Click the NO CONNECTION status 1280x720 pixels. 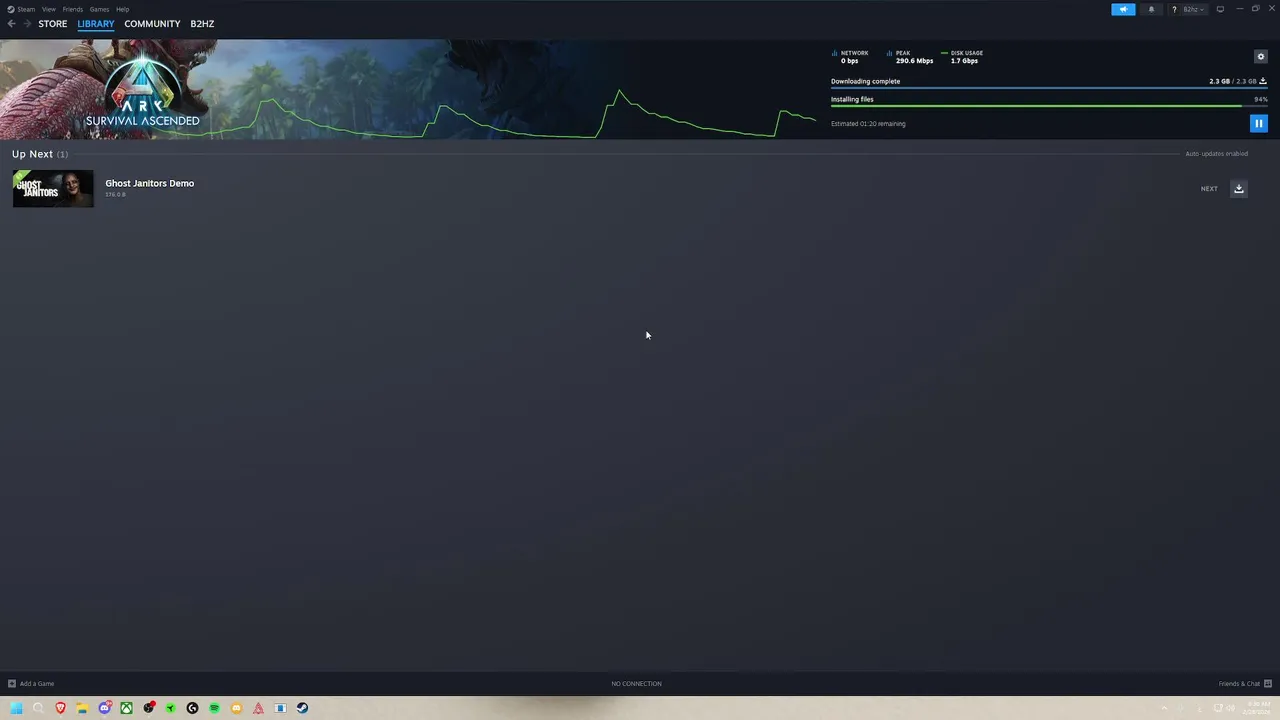[x=636, y=684]
